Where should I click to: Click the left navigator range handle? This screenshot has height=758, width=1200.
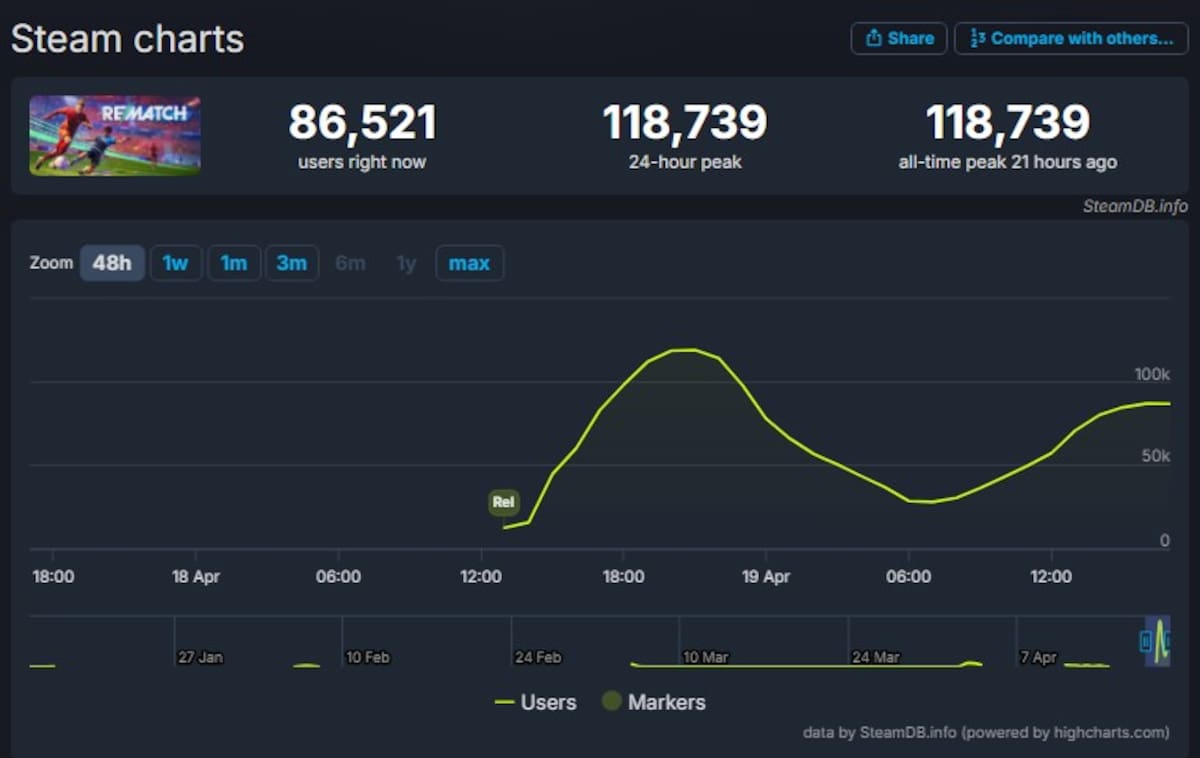point(1146,642)
